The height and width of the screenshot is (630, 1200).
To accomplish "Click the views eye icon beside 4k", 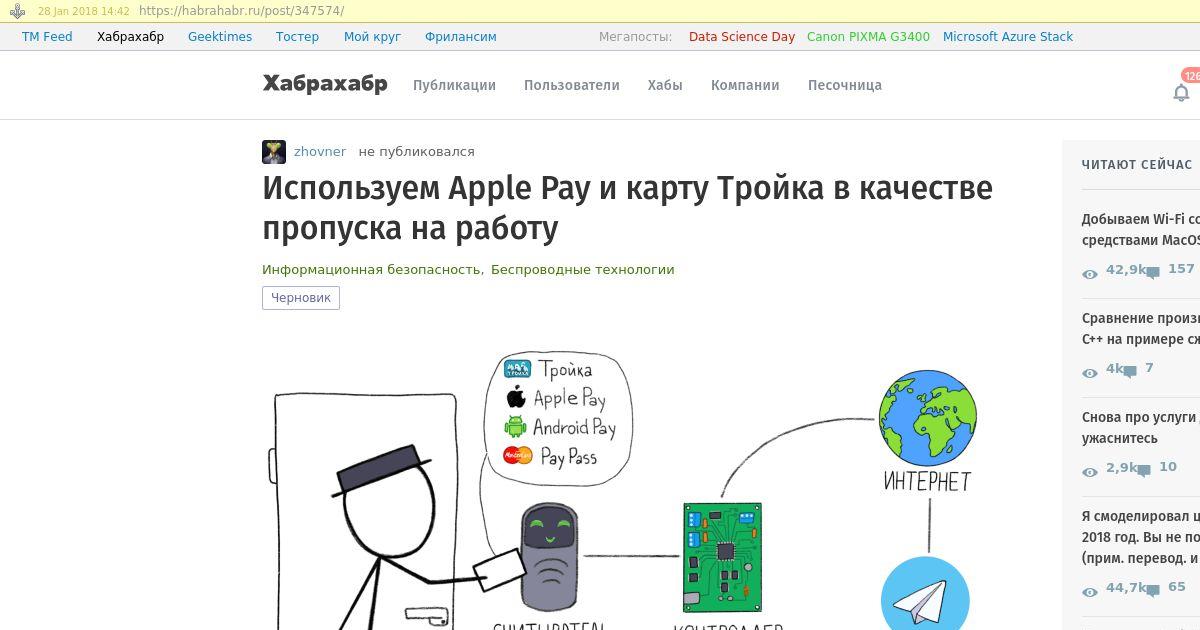I will tap(1090, 373).
